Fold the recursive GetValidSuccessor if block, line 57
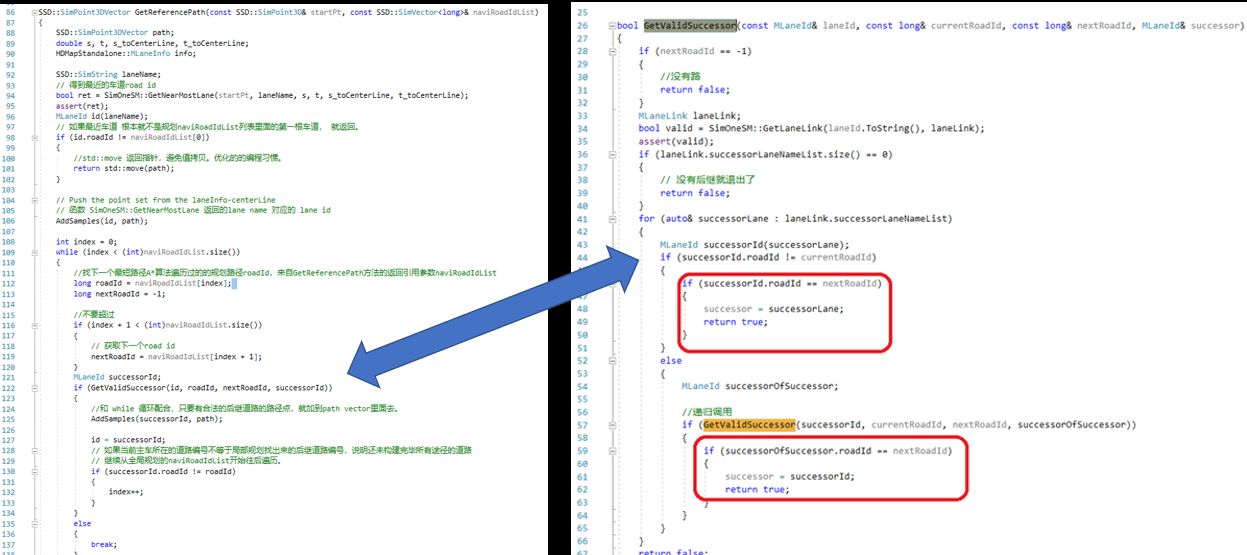Image resolution: width=1247 pixels, height=555 pixels. click(x=612, y=425)
